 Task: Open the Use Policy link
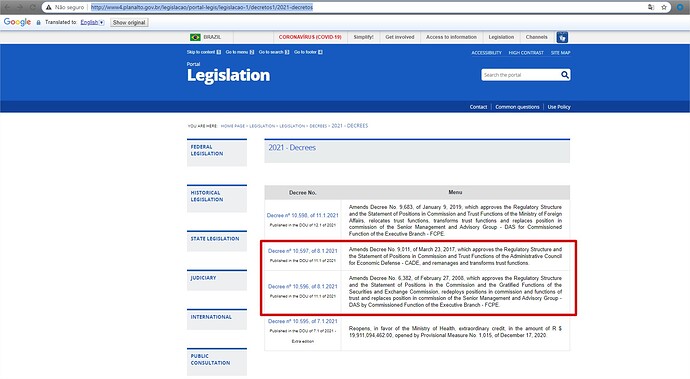[x=559, y=107]
